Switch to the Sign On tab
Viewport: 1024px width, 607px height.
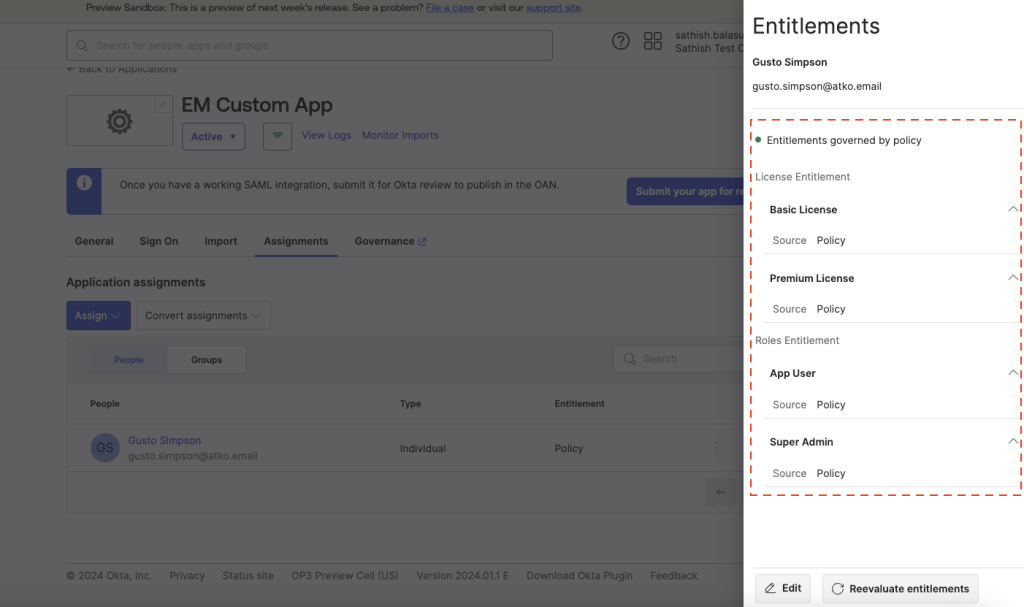coord(158,241)
